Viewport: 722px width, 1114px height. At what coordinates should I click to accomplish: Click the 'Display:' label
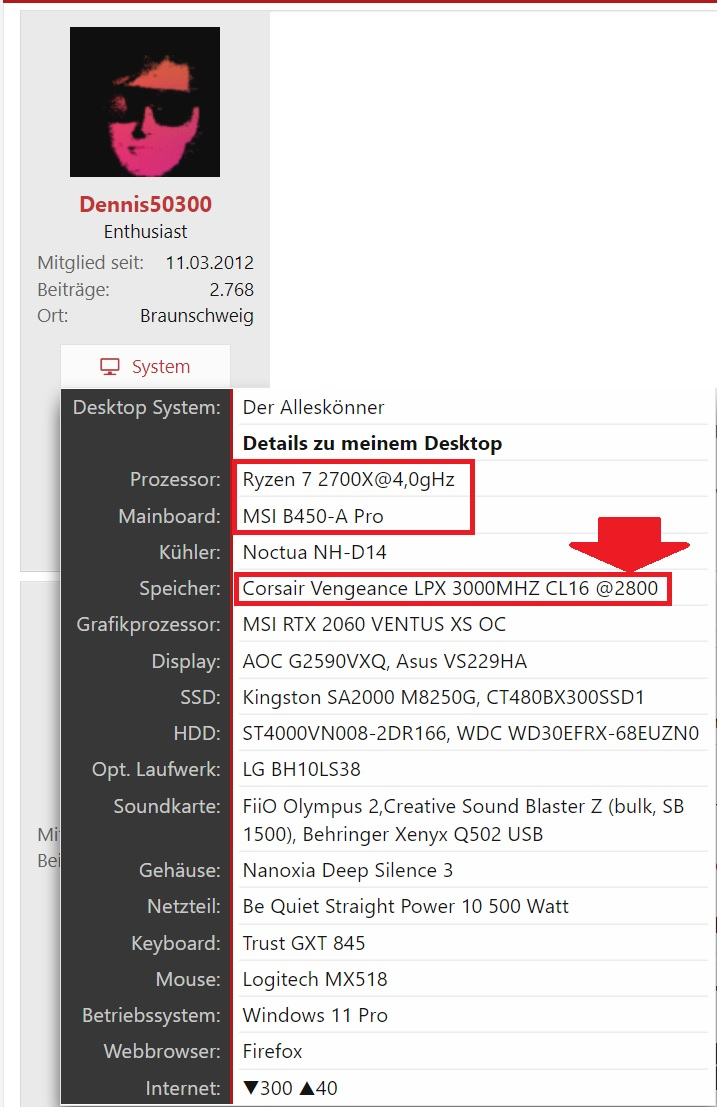pos(185,661)
